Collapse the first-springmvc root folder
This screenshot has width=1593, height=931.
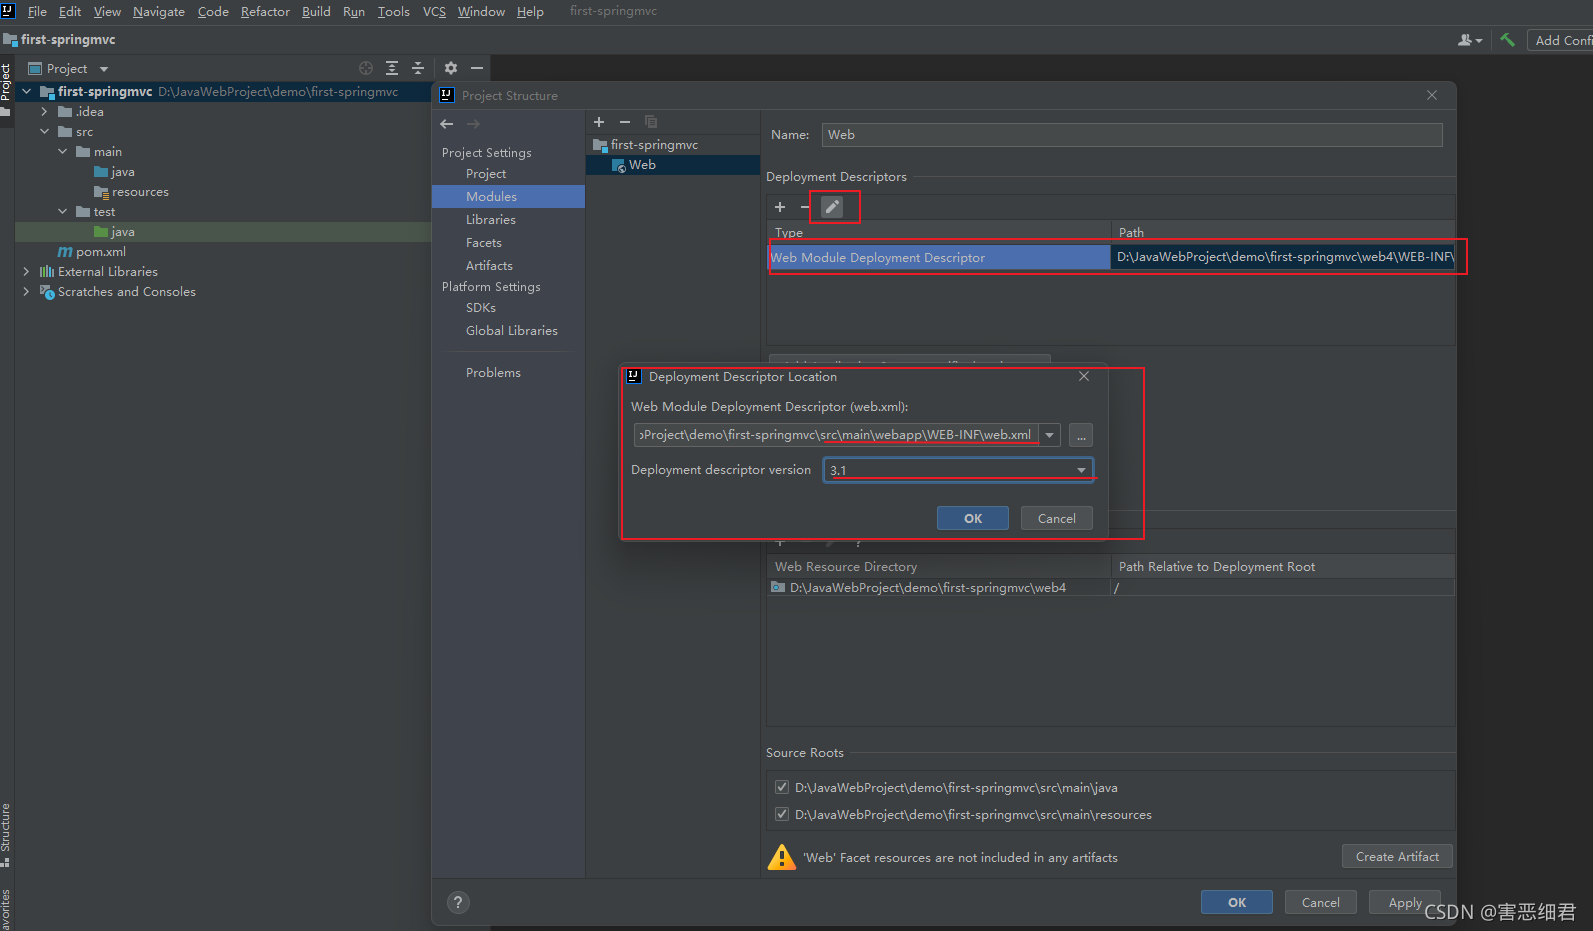27,91
